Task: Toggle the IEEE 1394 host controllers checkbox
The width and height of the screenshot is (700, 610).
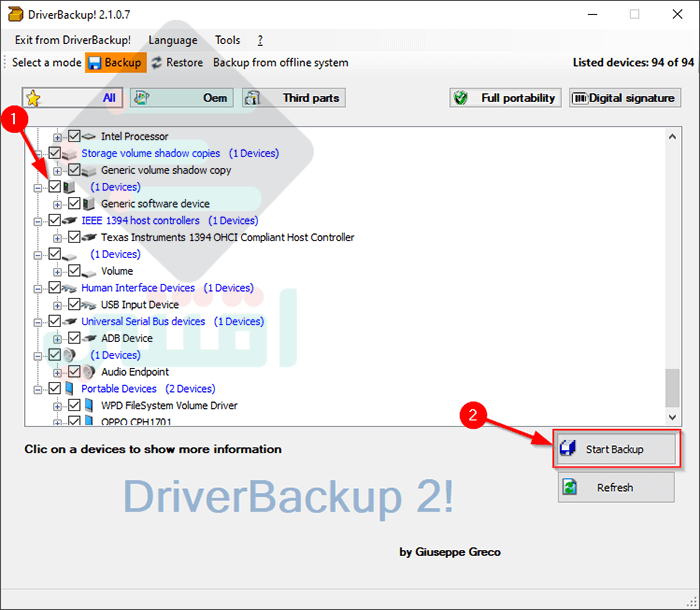Action: pyautogui.click(x=54, y=220)
